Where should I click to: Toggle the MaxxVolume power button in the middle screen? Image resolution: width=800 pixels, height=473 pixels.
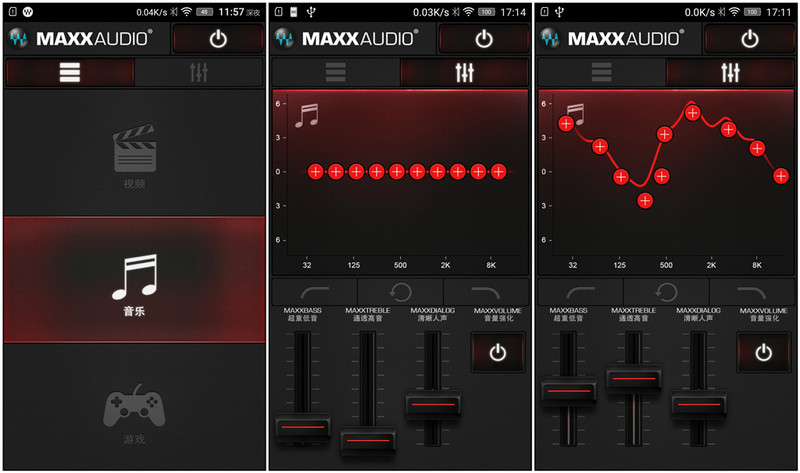point(498,352)
